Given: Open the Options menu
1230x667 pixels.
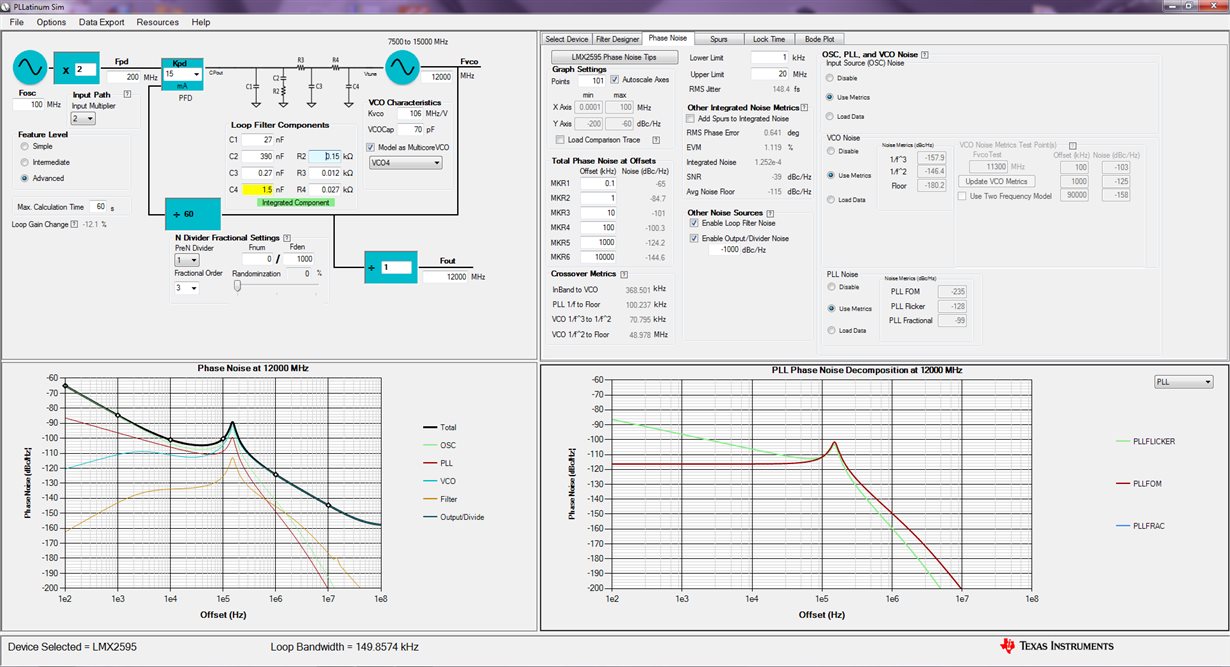Looking at the screenshot, I should [51, 22].
